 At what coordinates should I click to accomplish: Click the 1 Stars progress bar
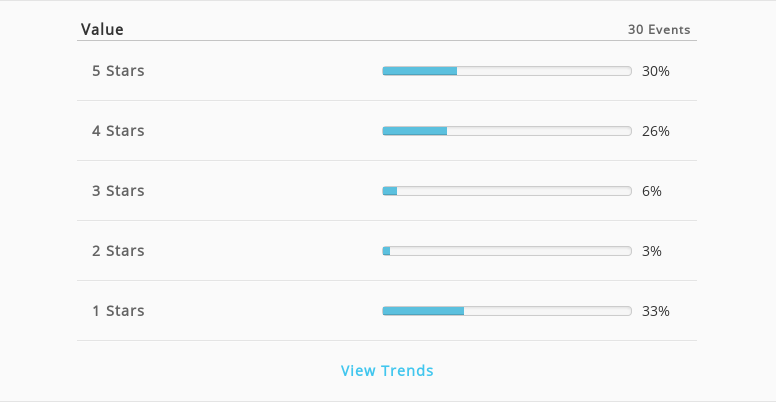point(507,311)
